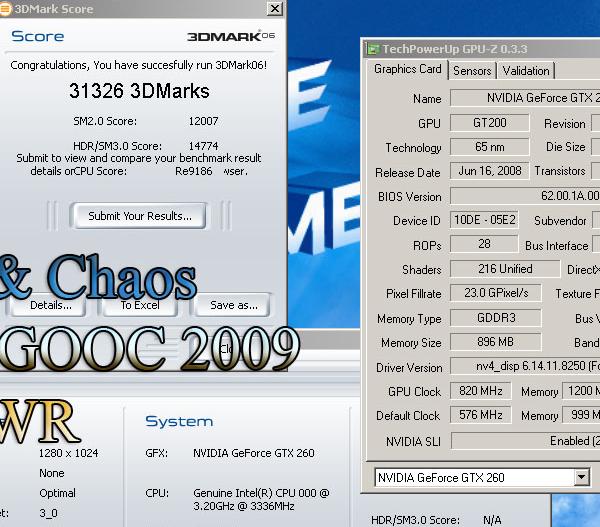This screenshot has width=600, height=527.
Task: Select the 3_0 shader target value
Action: click(x=48, y=513)
